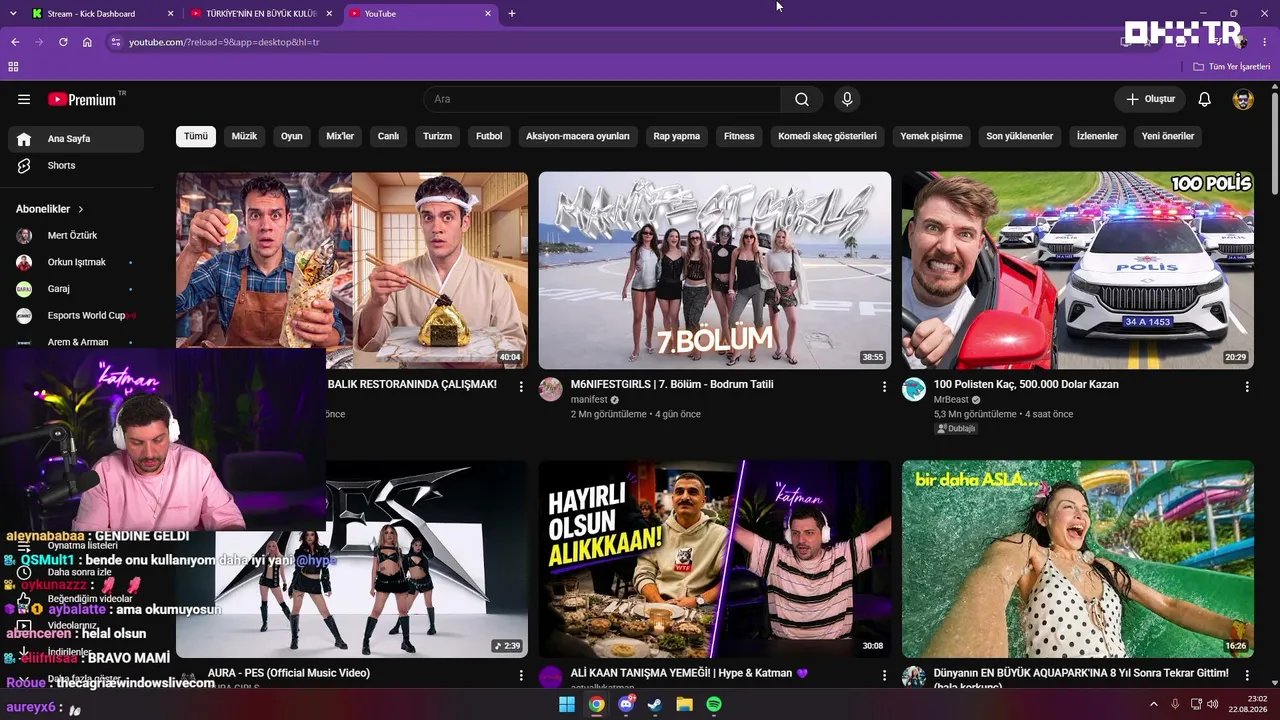Open Orkun Işıtmak subscription
Image resolution: width=1280 pixels, height=720 pixels.
pyautogui.click(x=76, y=262)
